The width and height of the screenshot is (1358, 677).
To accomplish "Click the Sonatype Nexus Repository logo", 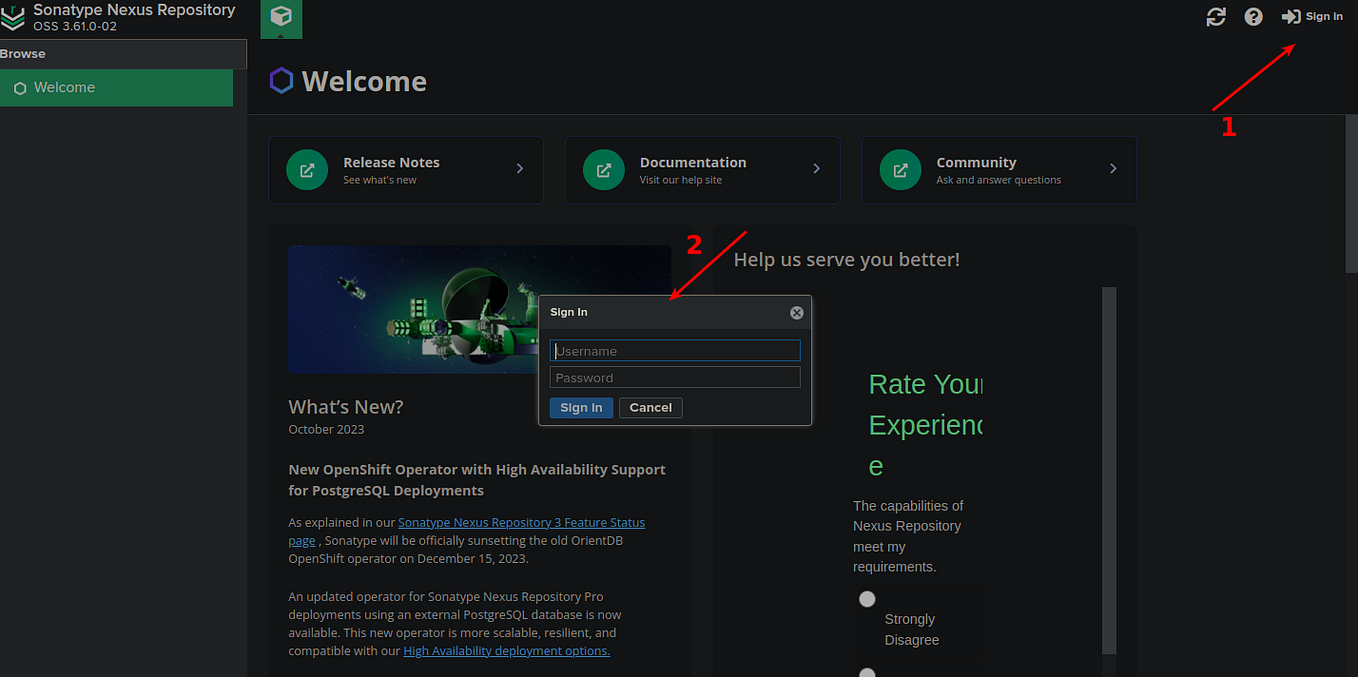I will click(x=13, y=17).
